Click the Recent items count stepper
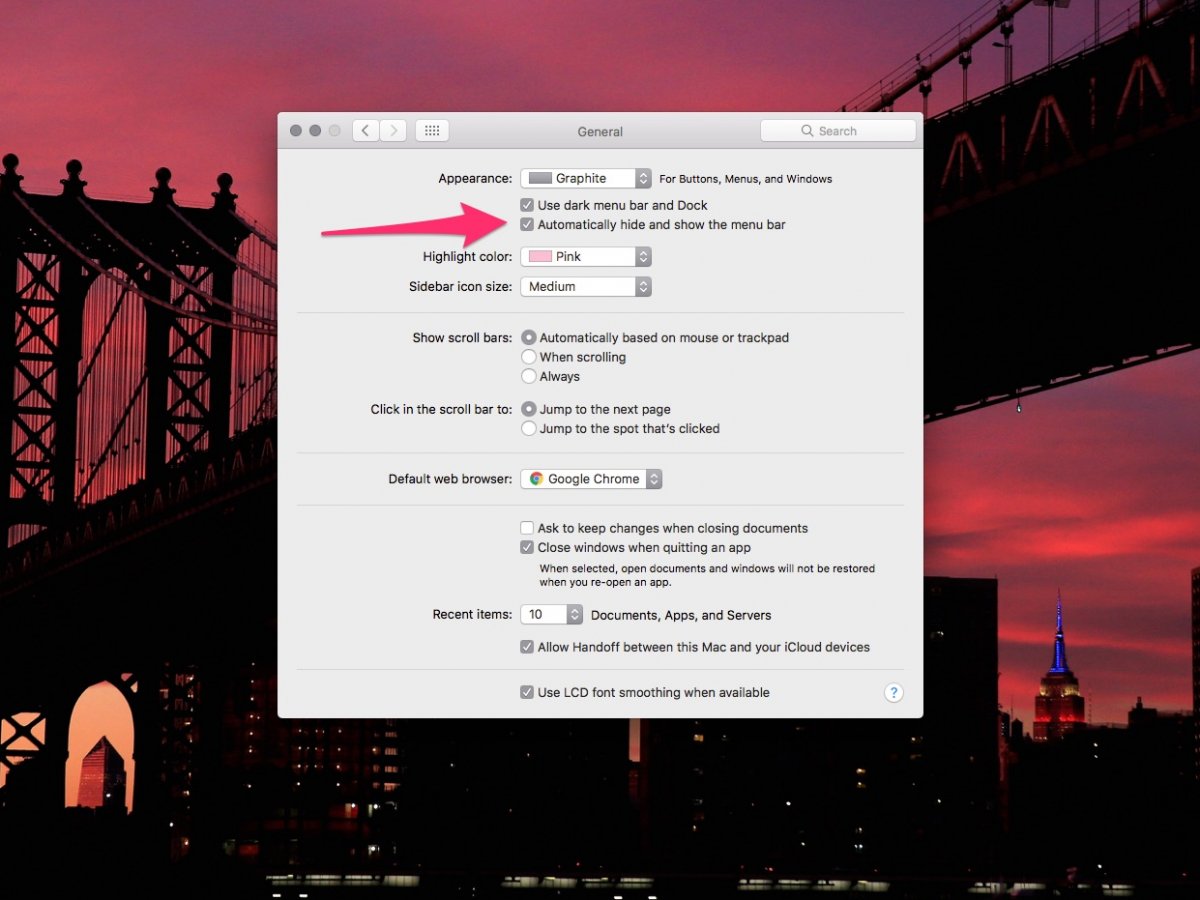 [x=575, y=615]
